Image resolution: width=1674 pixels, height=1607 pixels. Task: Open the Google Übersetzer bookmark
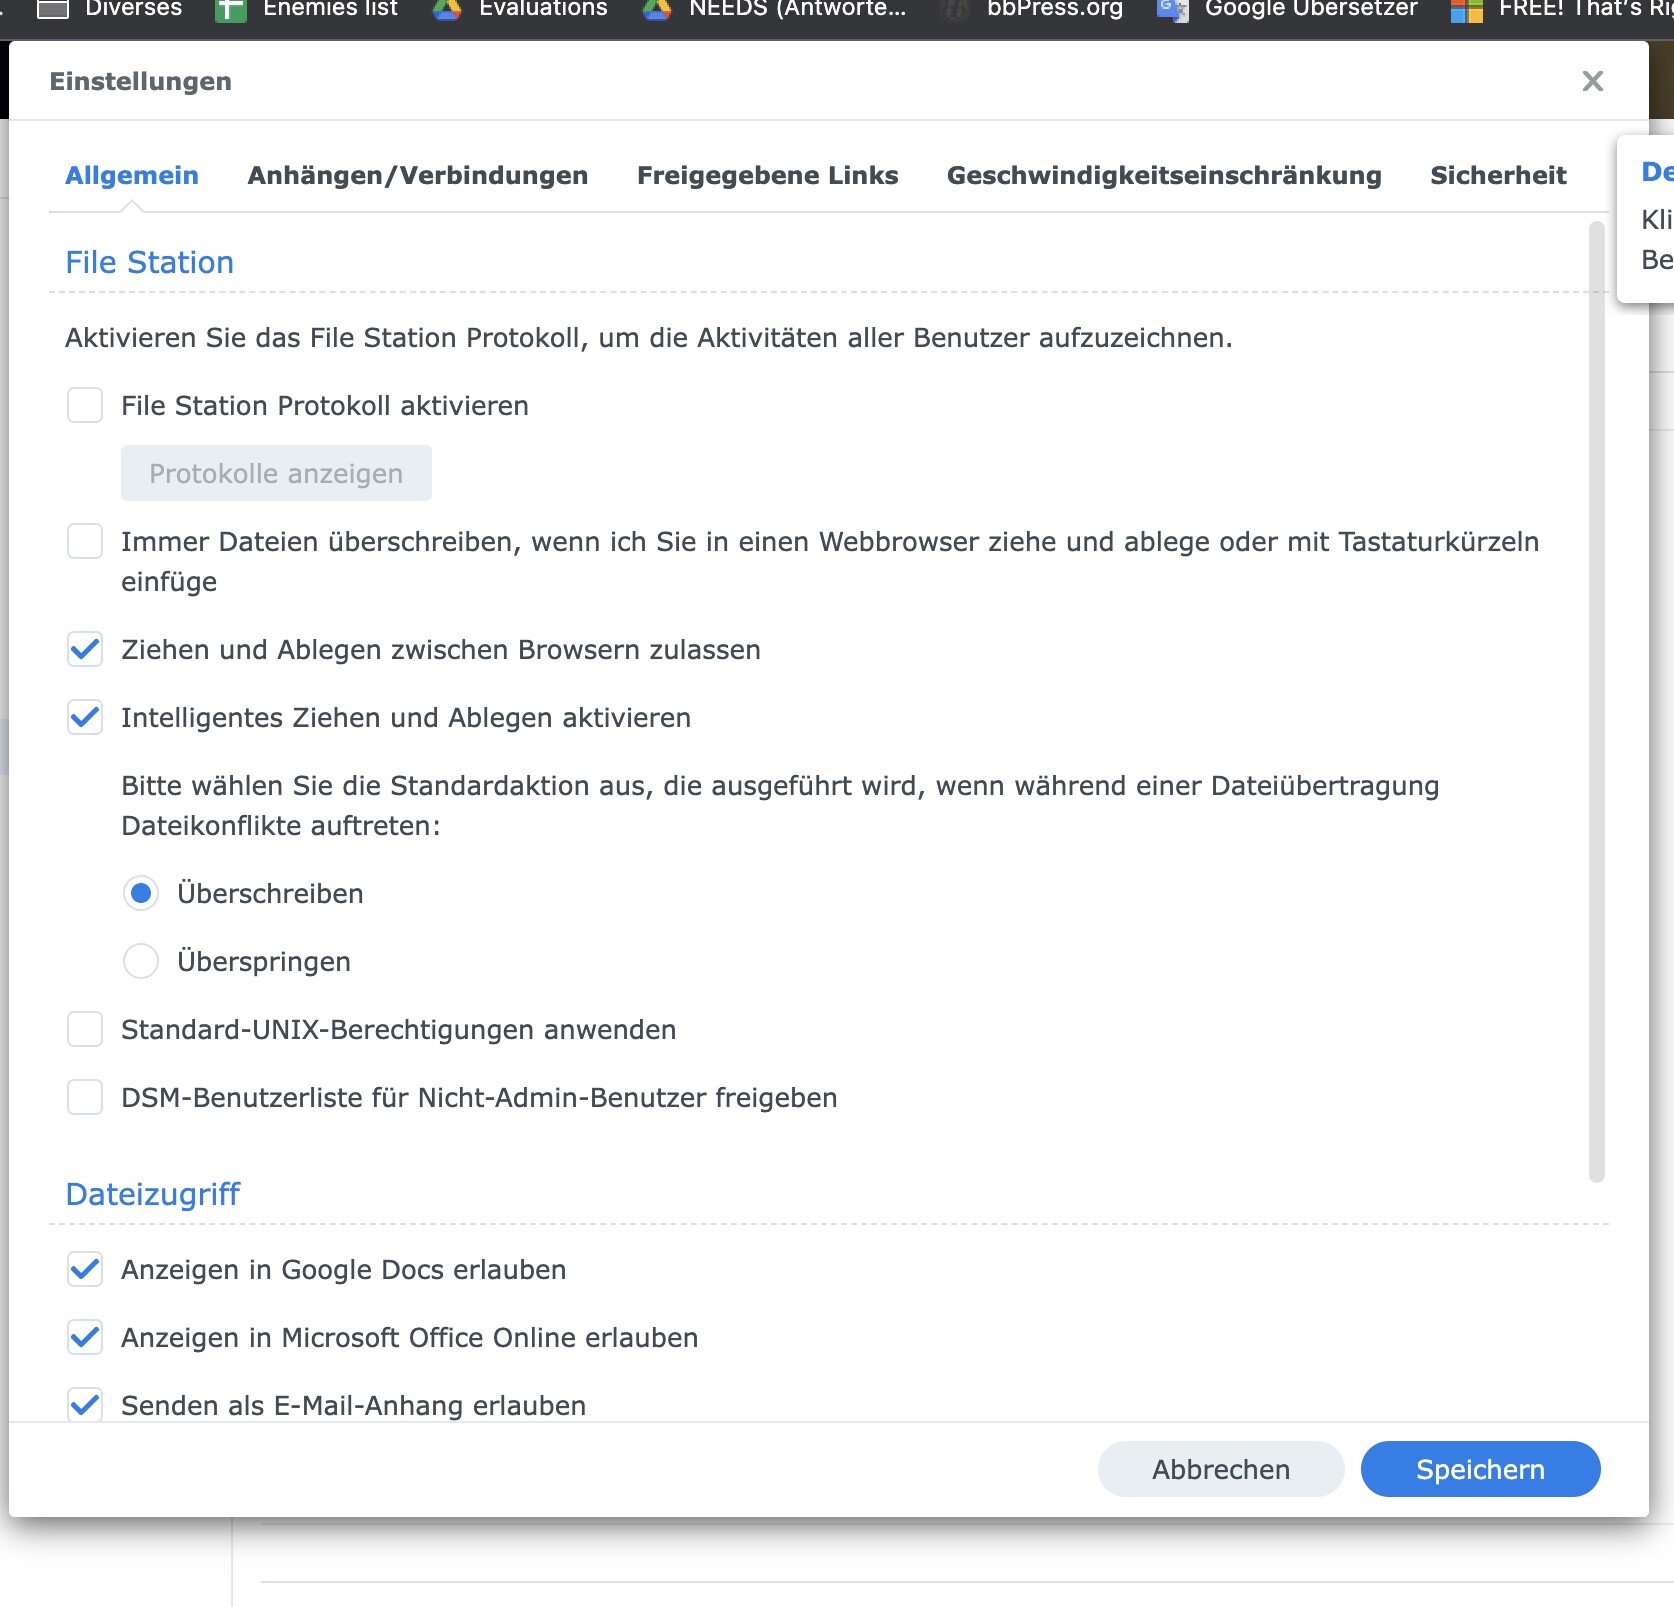click(x=1288, y=10)
